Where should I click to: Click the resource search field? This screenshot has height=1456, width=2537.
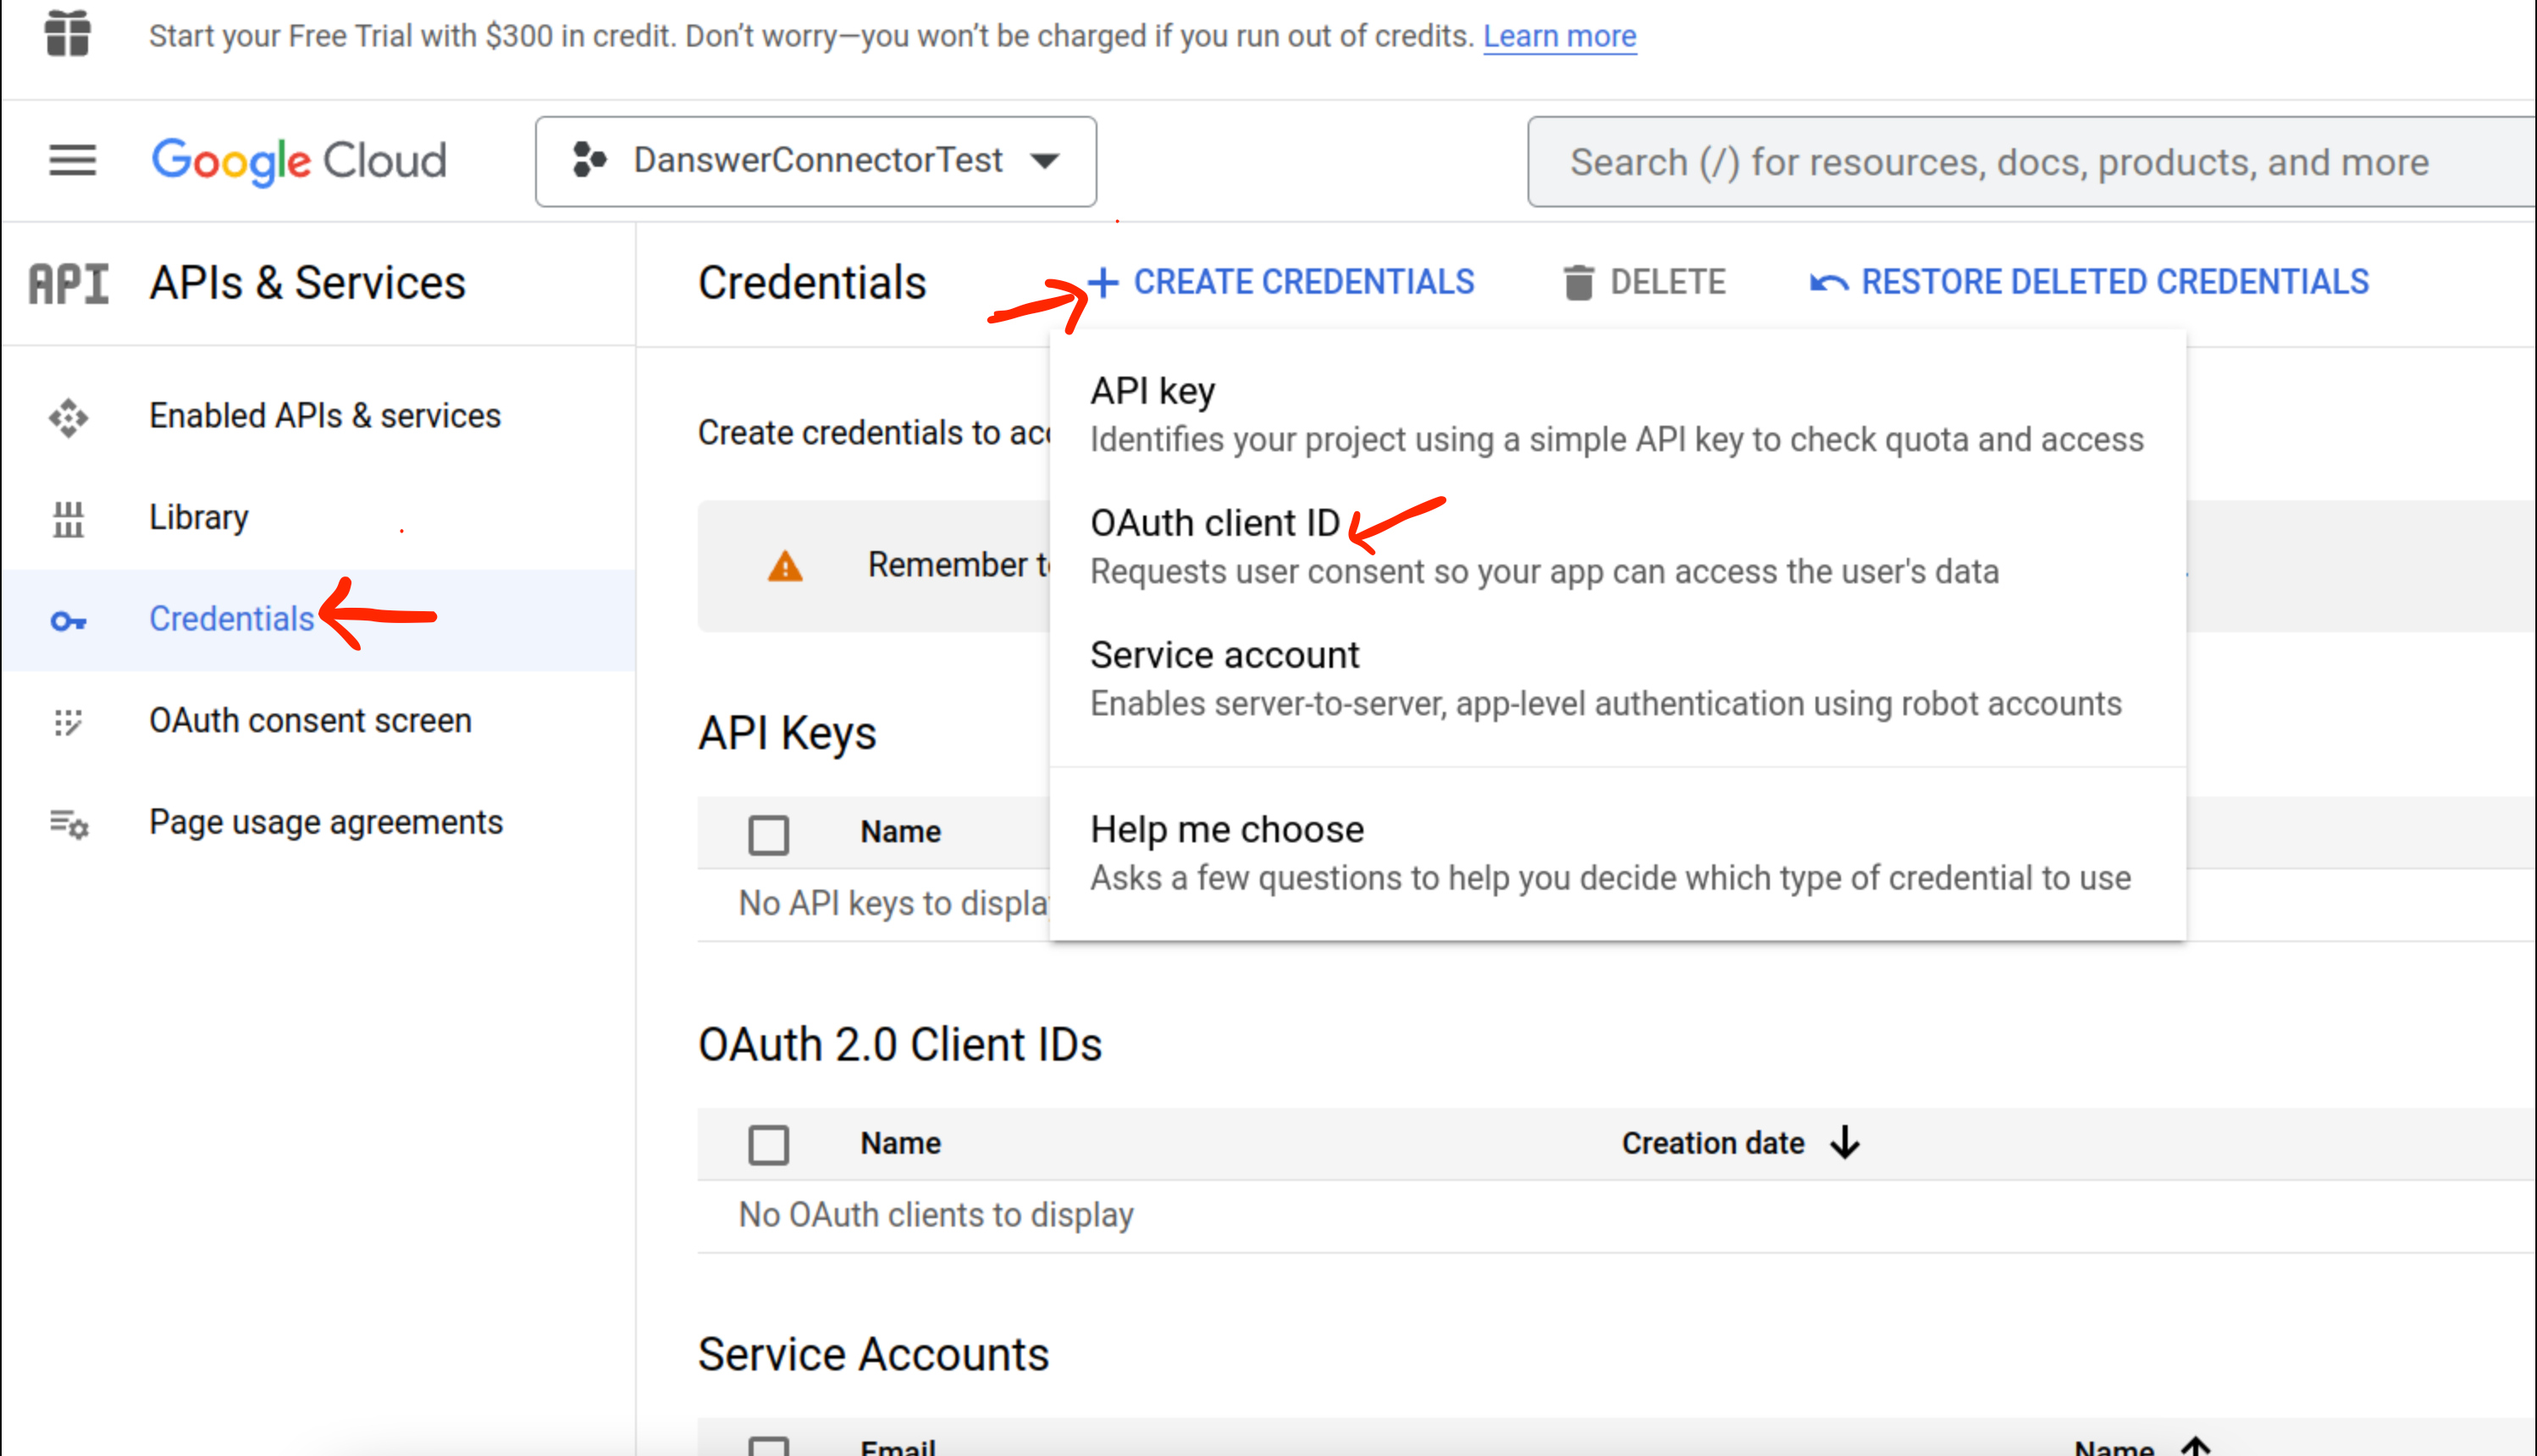(2030, 161)
